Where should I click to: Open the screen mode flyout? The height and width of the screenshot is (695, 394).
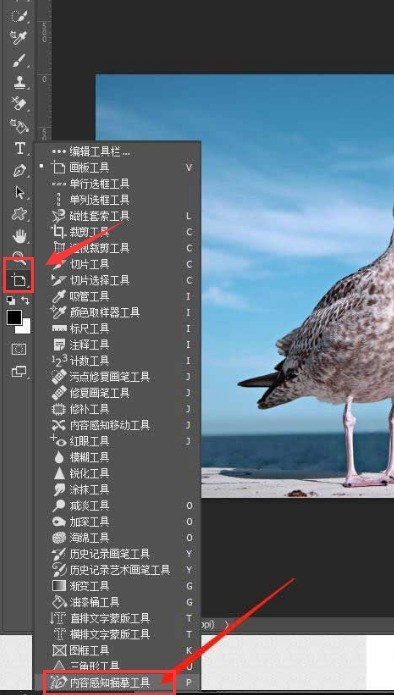pos(19,371)
